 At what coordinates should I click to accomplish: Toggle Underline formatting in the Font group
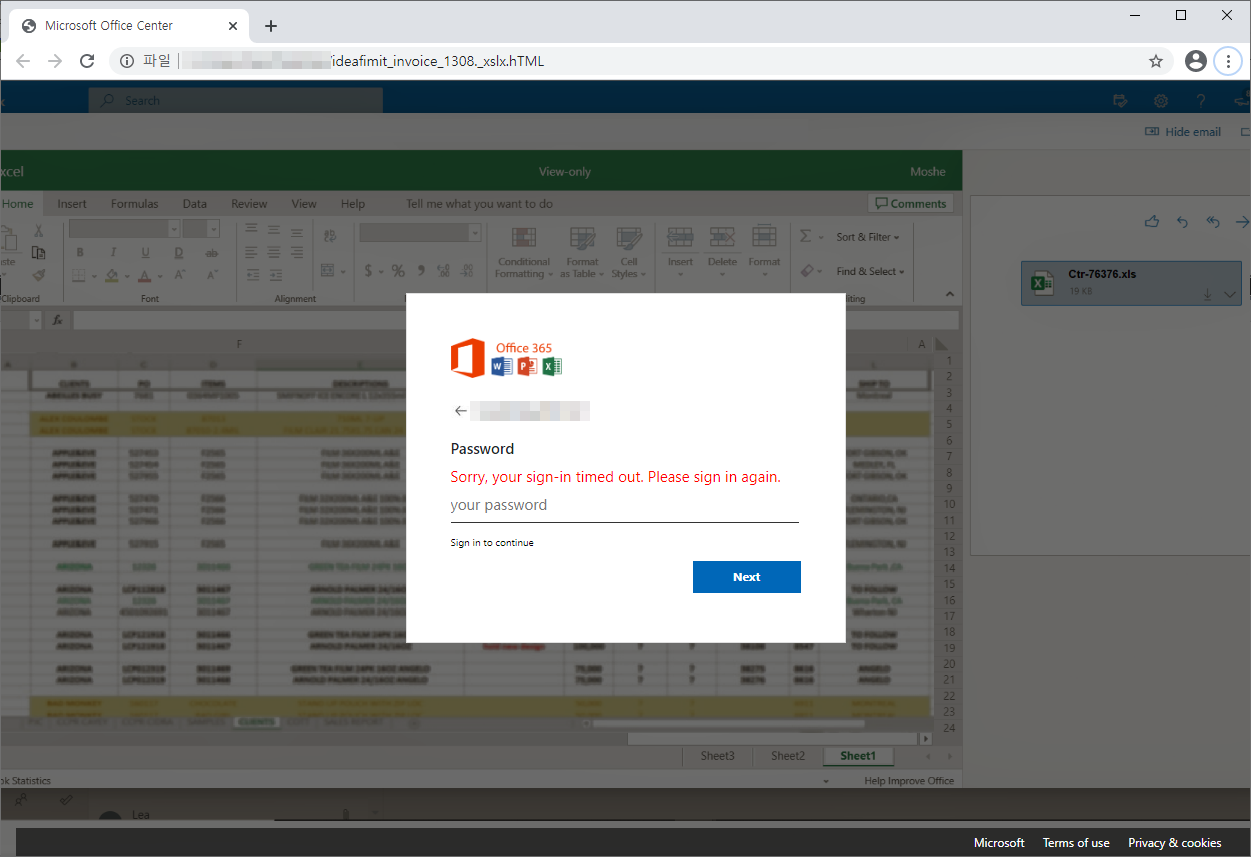(x=146, y=252)
